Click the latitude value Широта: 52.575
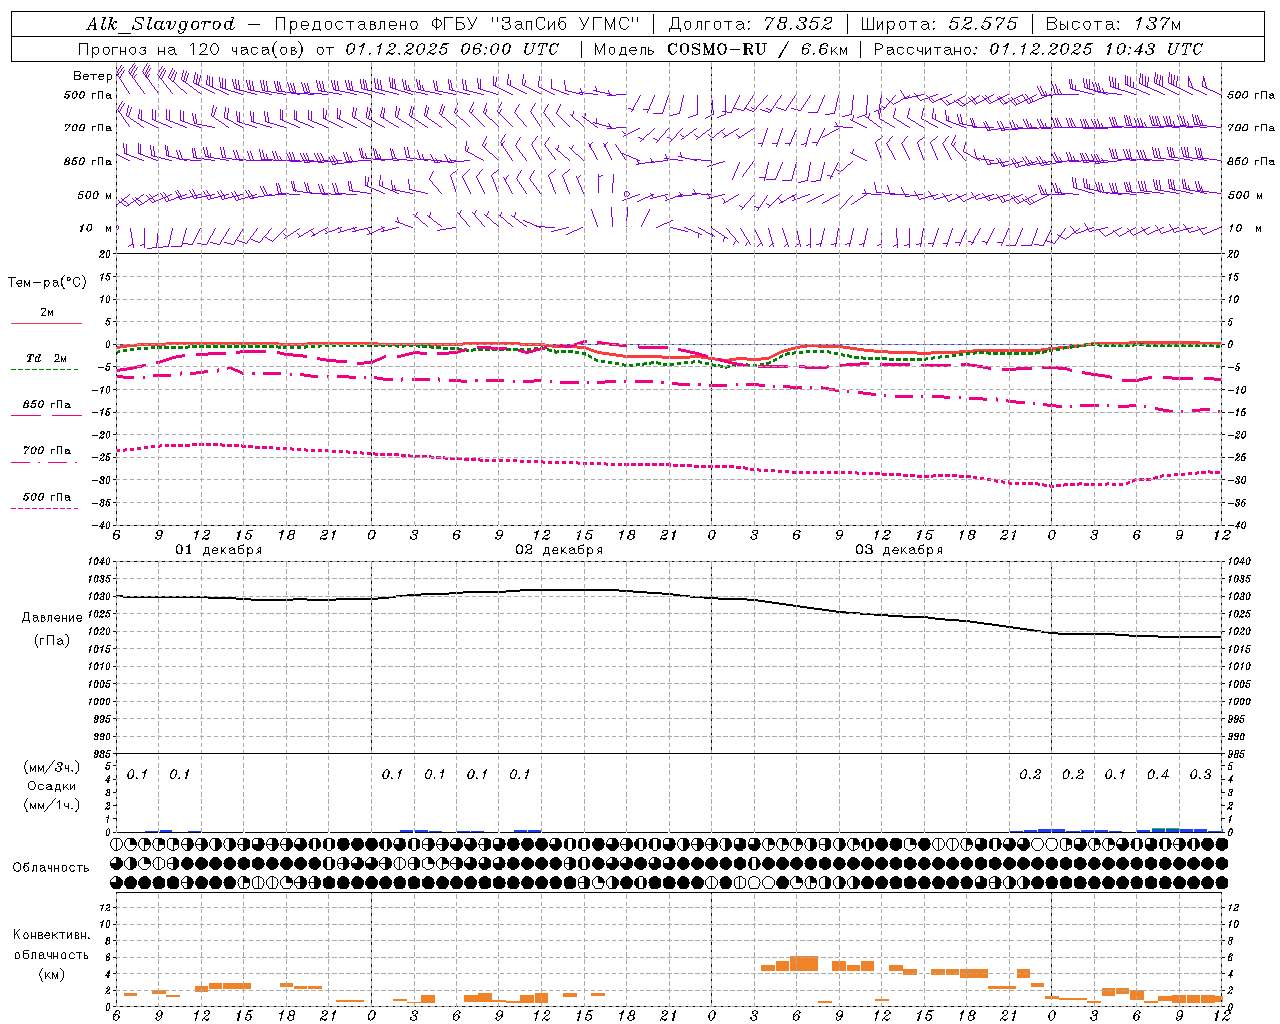The image size is (1280, 1024). point(938,24)
